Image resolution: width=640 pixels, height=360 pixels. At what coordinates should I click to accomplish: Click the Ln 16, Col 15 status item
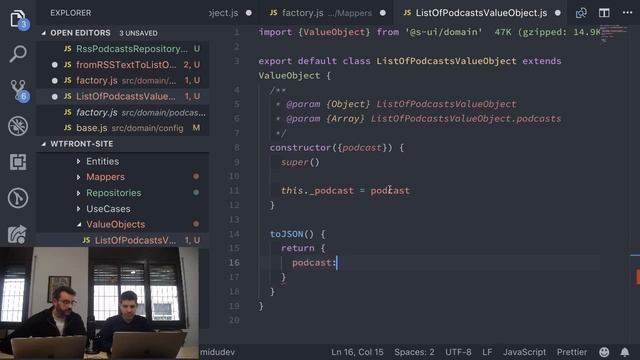pyautogui.click(x=357, y=352)
